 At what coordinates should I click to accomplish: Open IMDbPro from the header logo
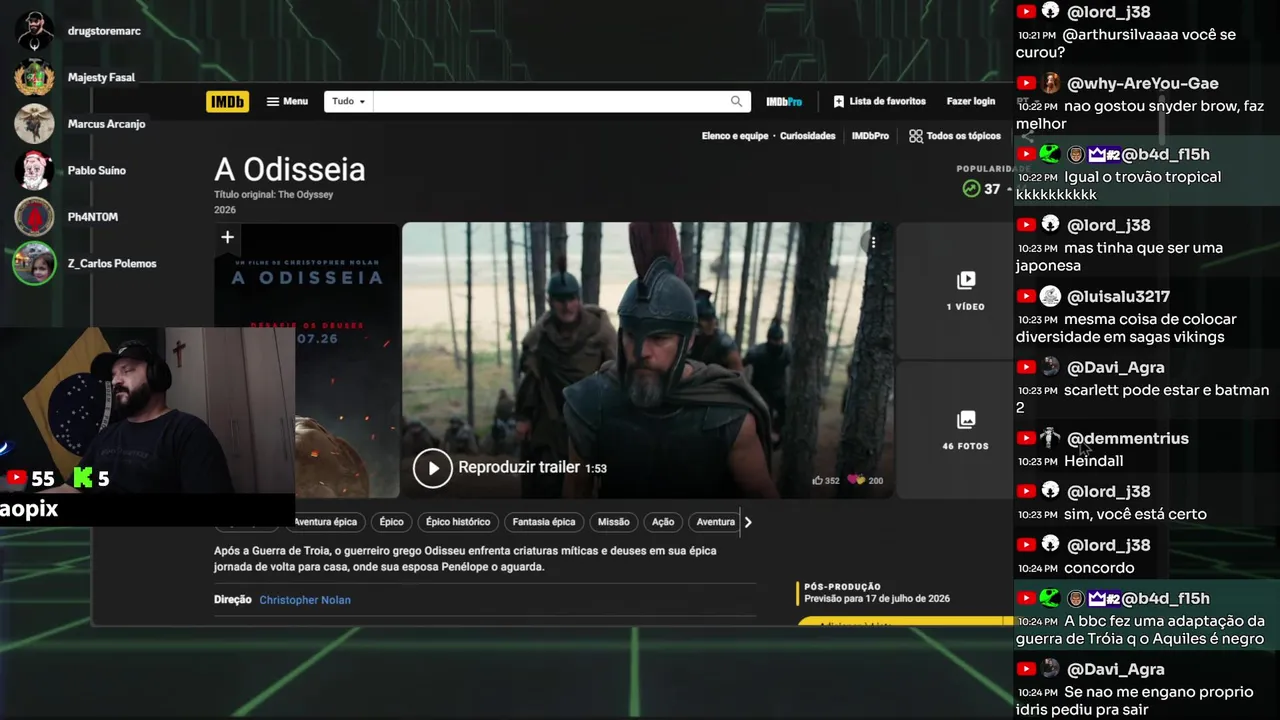point(784,101)
